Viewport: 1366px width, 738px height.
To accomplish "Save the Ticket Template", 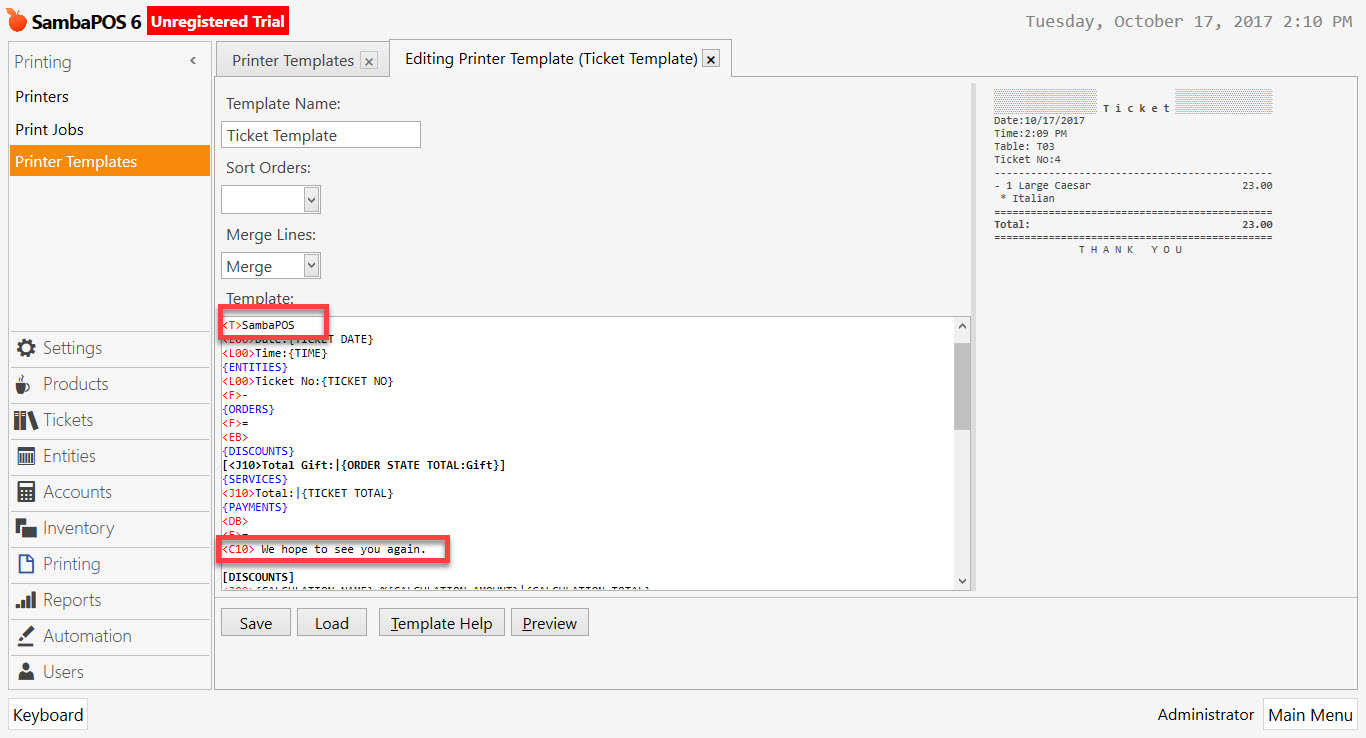I will coord(255,622).
